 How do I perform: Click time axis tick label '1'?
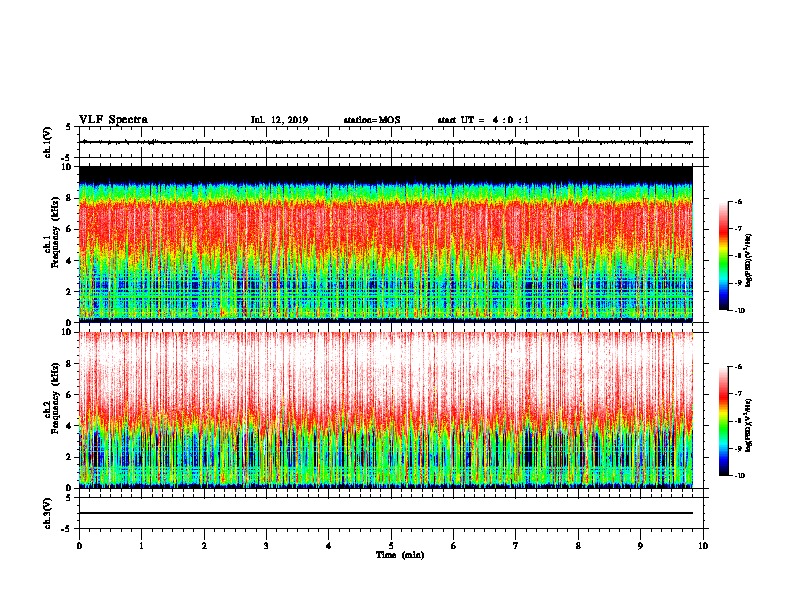[141, 546]
